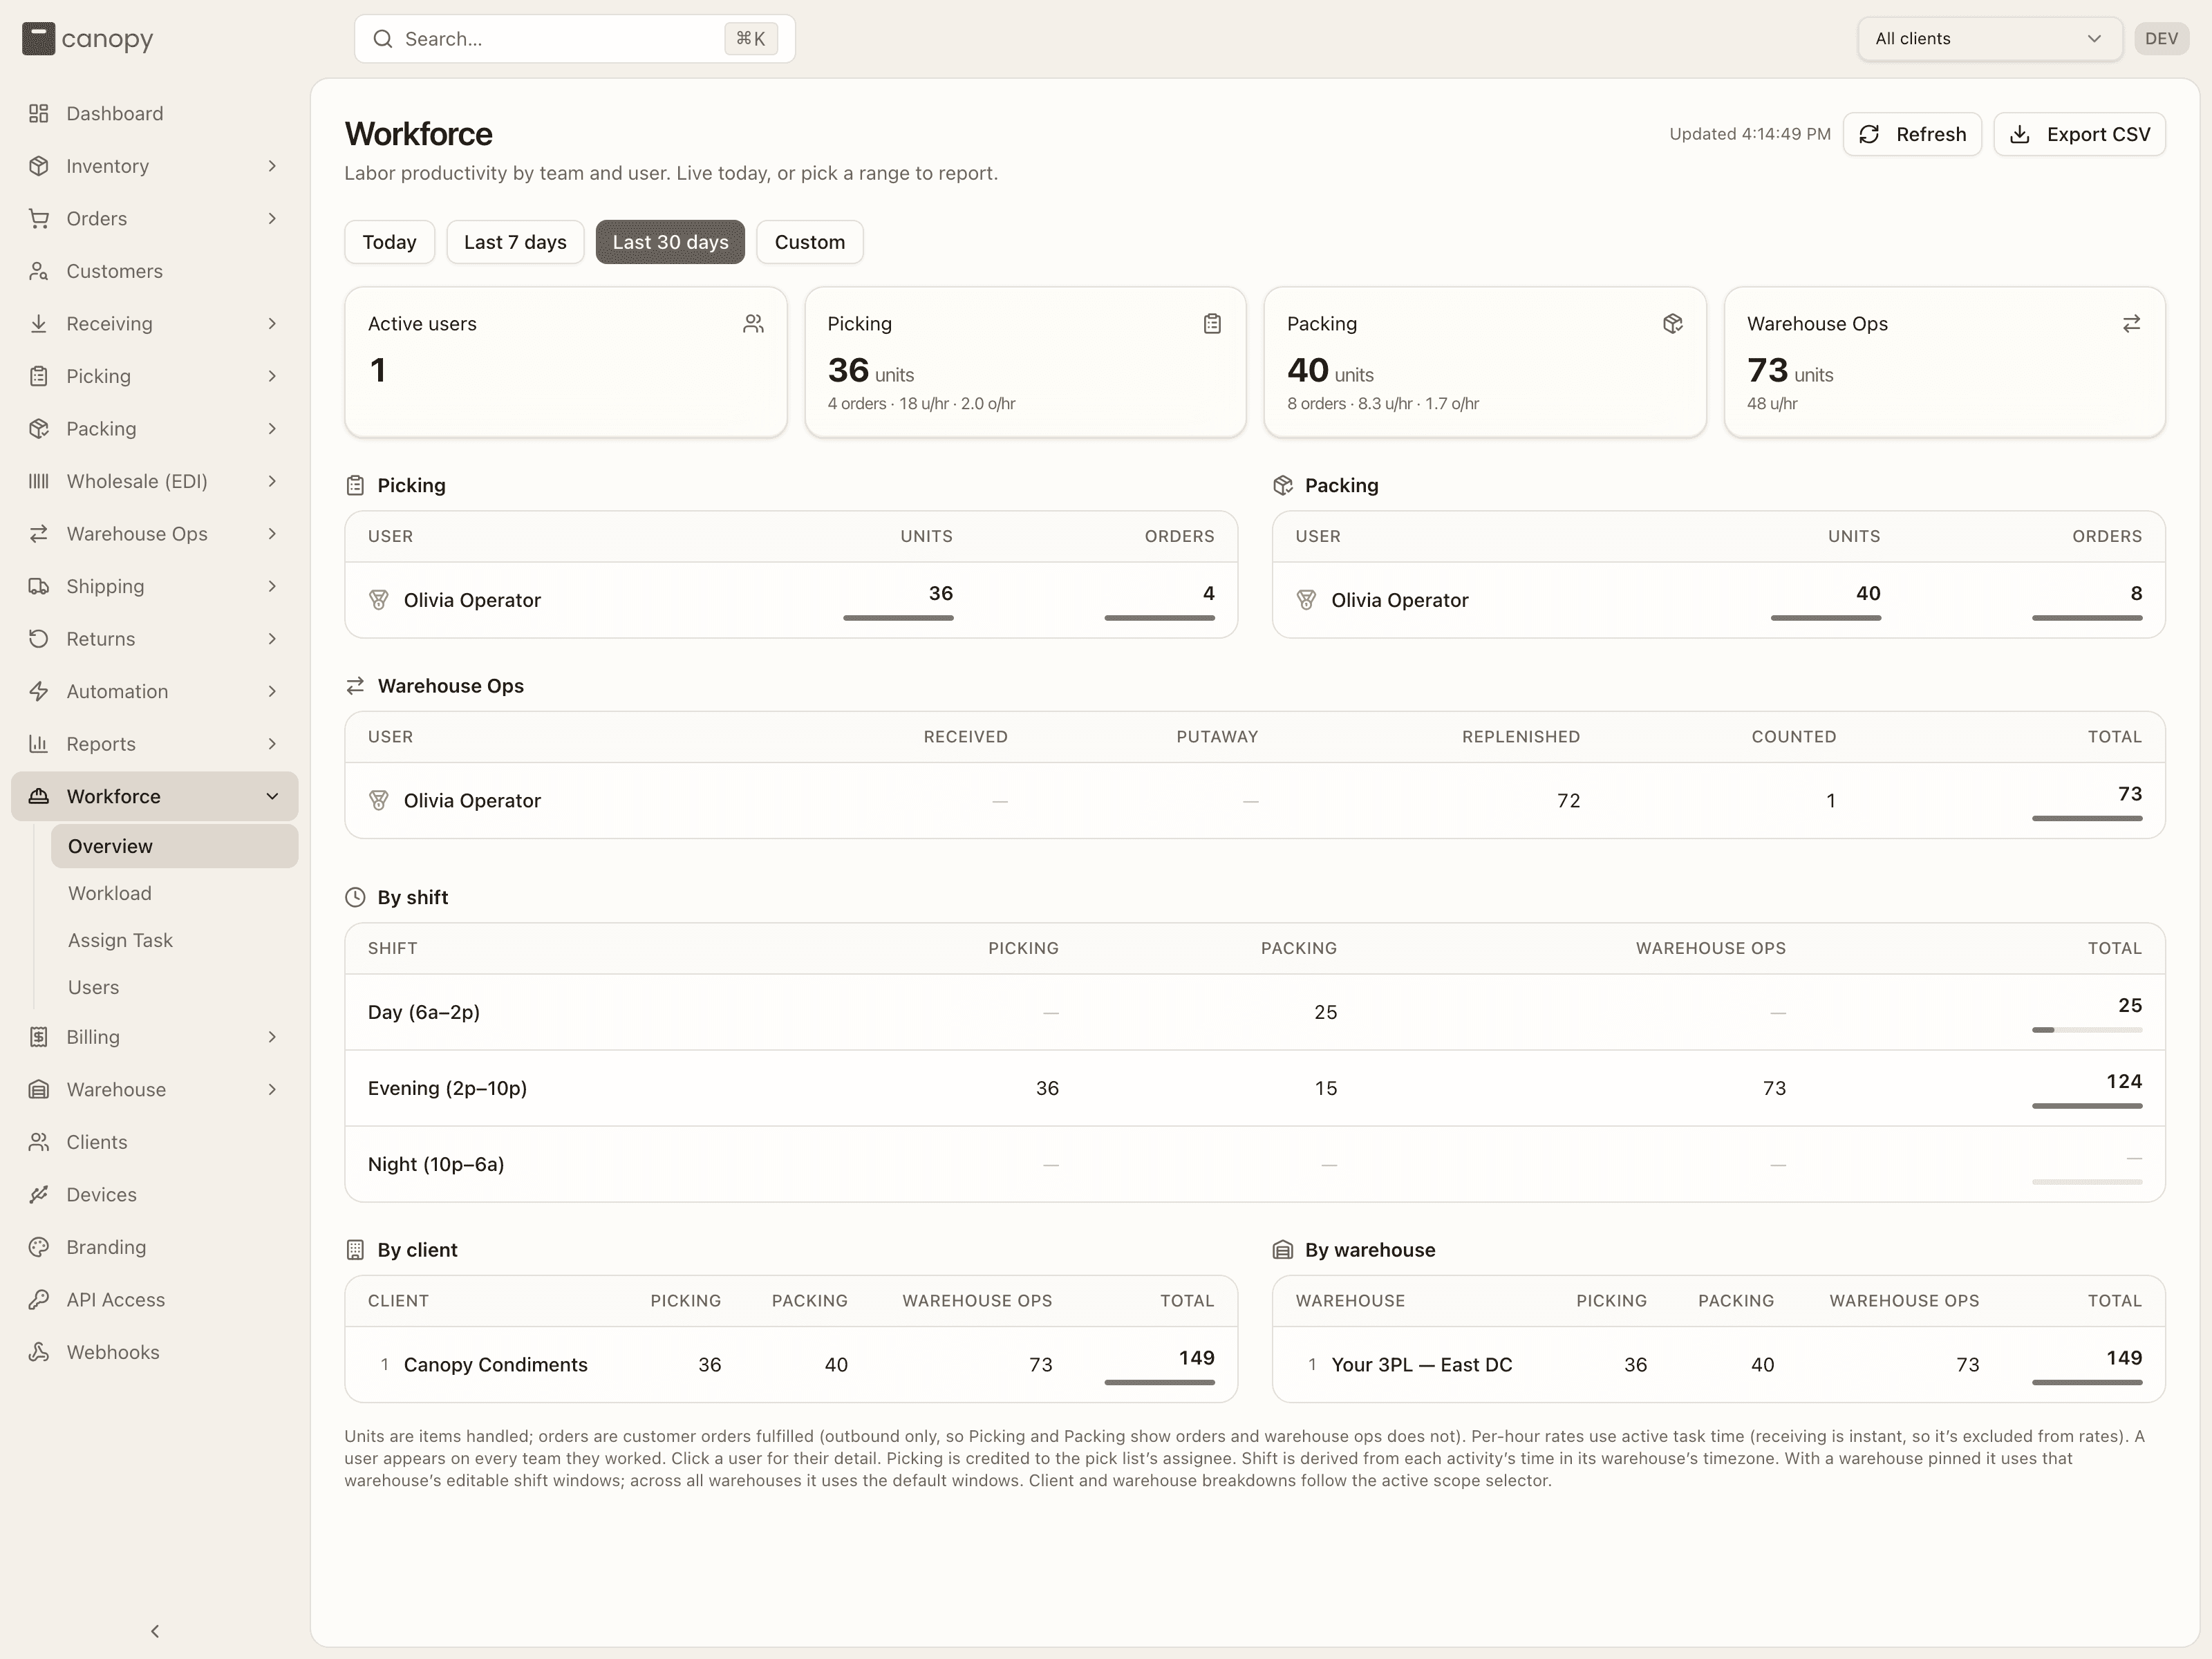Screen dimensions: 2212x1659
Task: Select the Today range tab
Action: (389, 242)
